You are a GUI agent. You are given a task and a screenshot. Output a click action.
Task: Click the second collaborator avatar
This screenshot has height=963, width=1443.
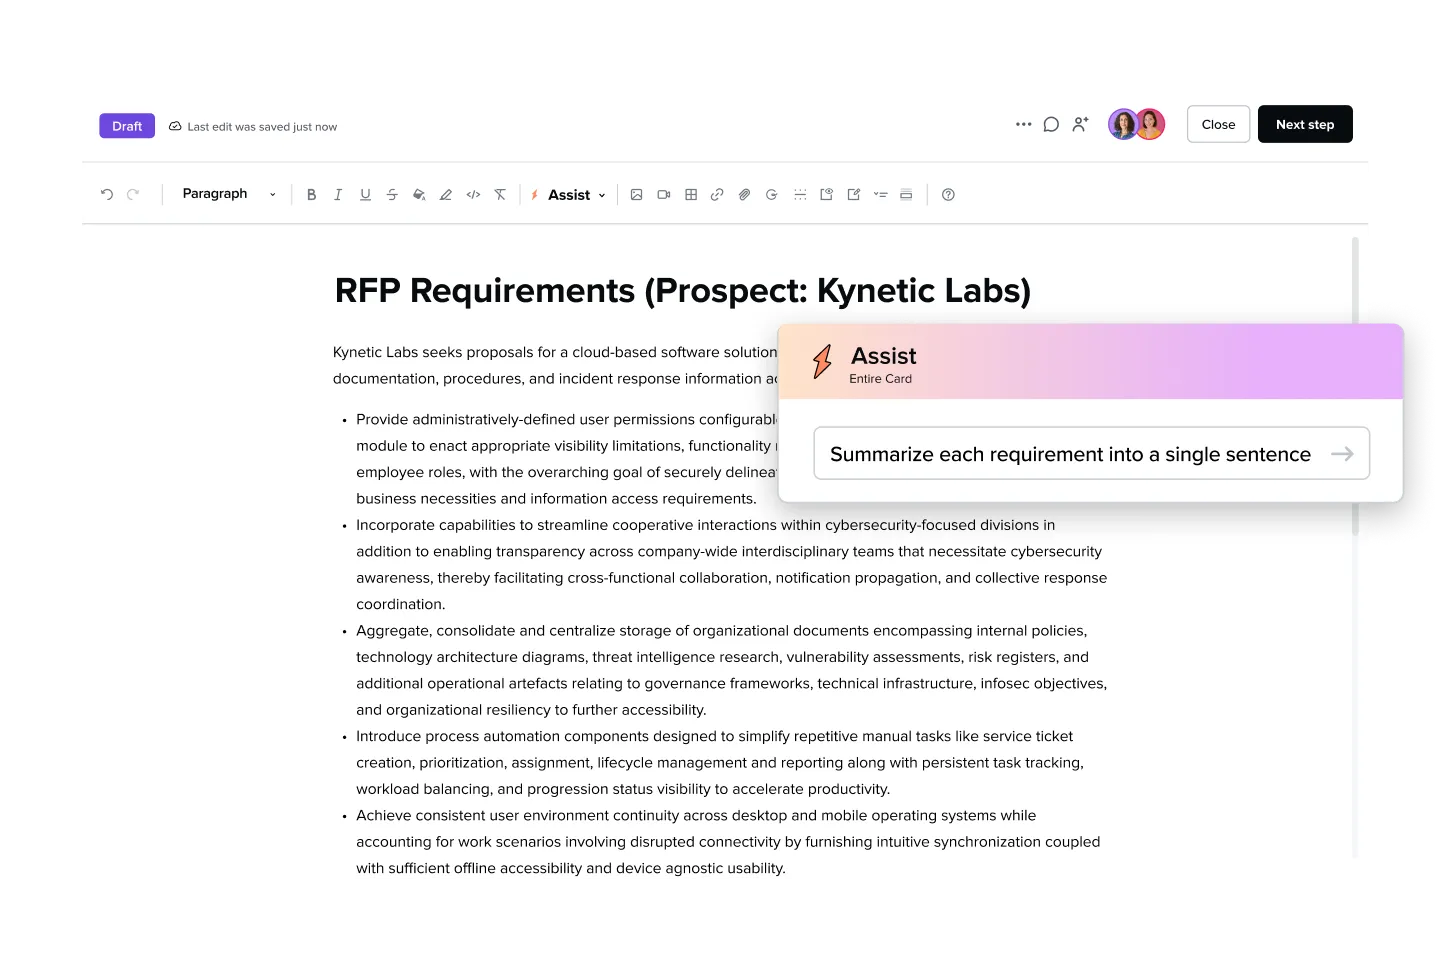1151,124
